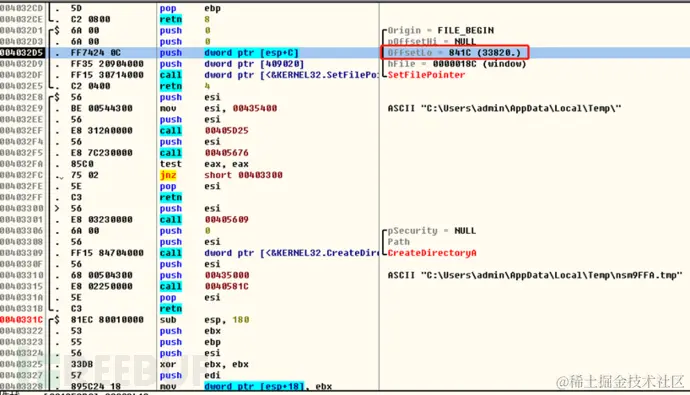690x395 pixels.
Task: Select the red CreateDirectoryA comment
Action: pos(432,253)
